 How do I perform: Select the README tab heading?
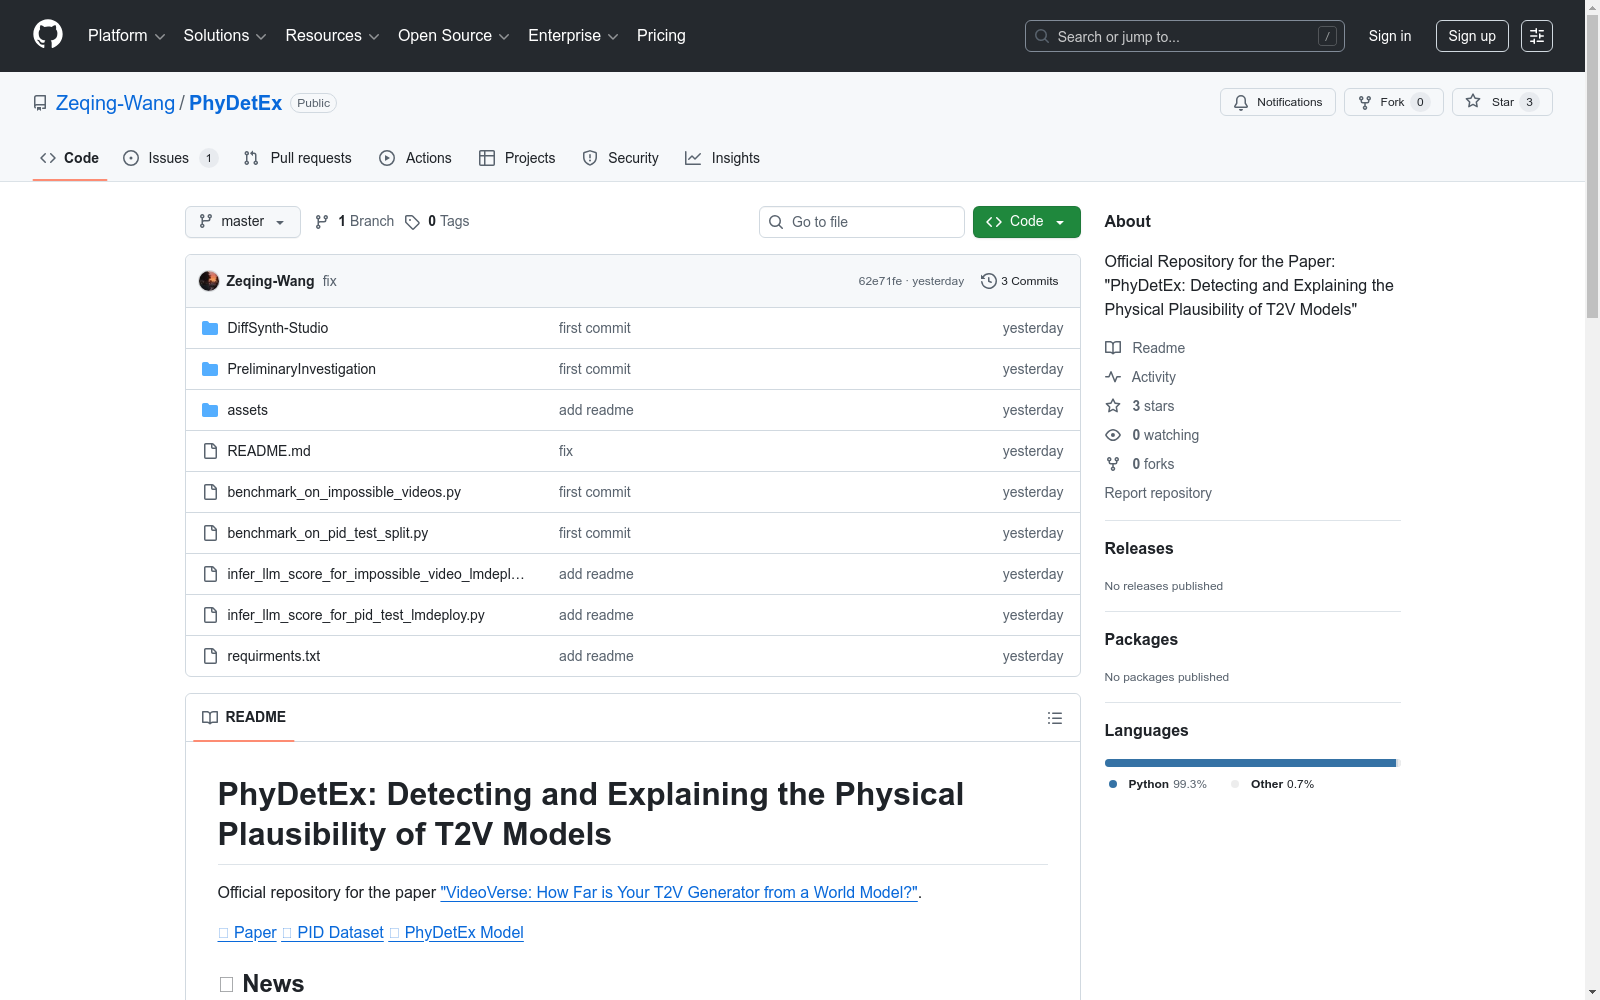click(x=244, y=717)
